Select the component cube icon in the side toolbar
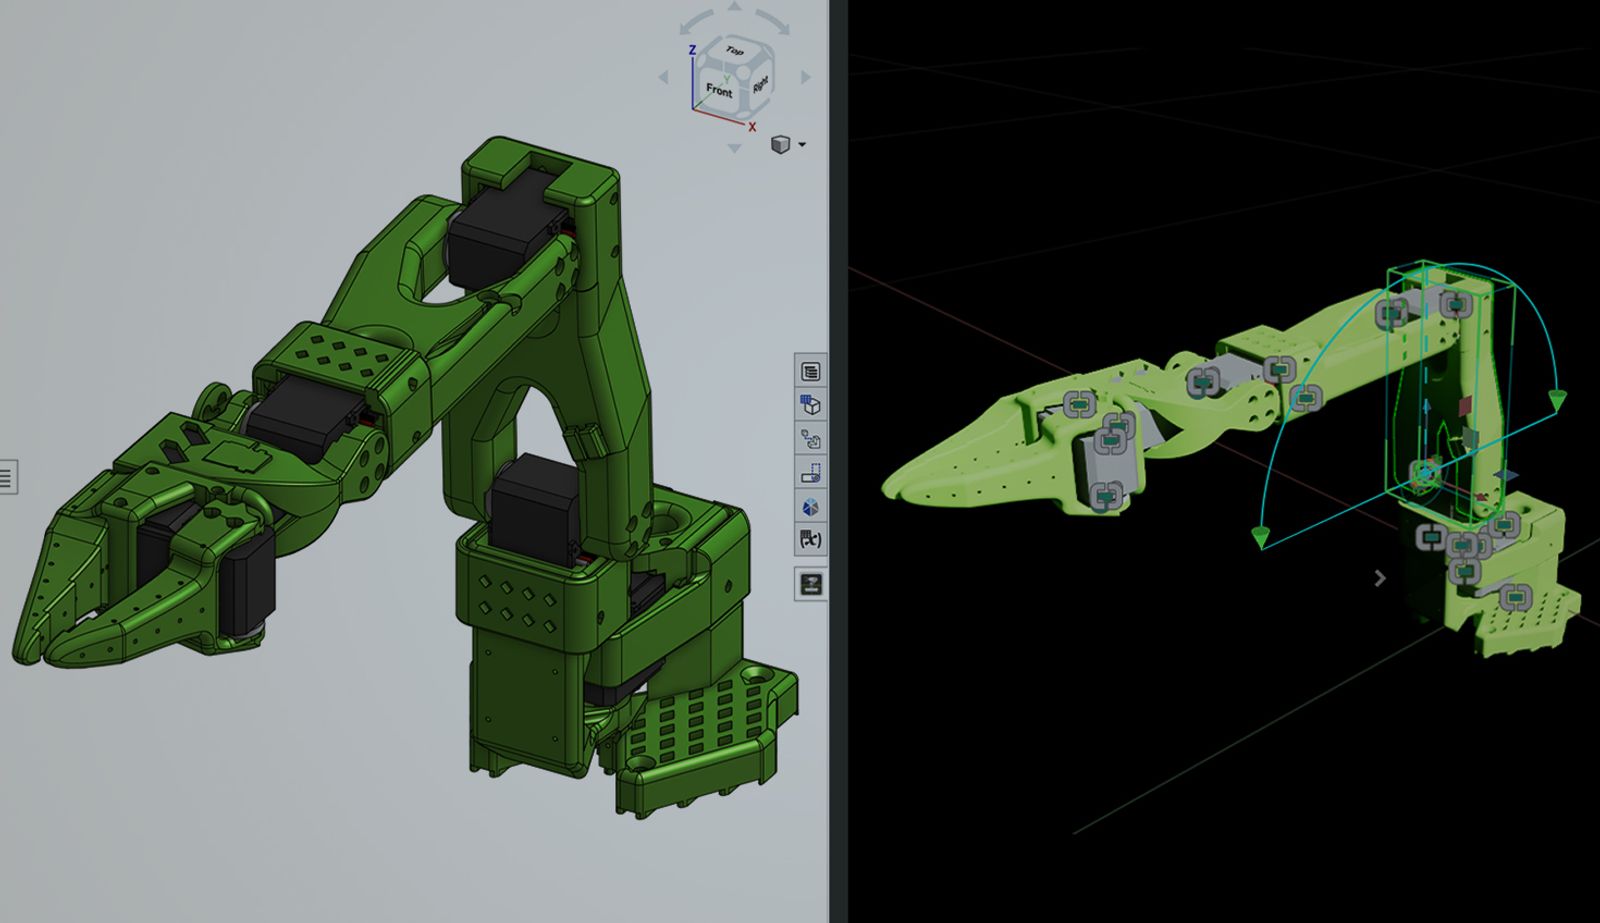1600x923 pixels. pos(812,404)
